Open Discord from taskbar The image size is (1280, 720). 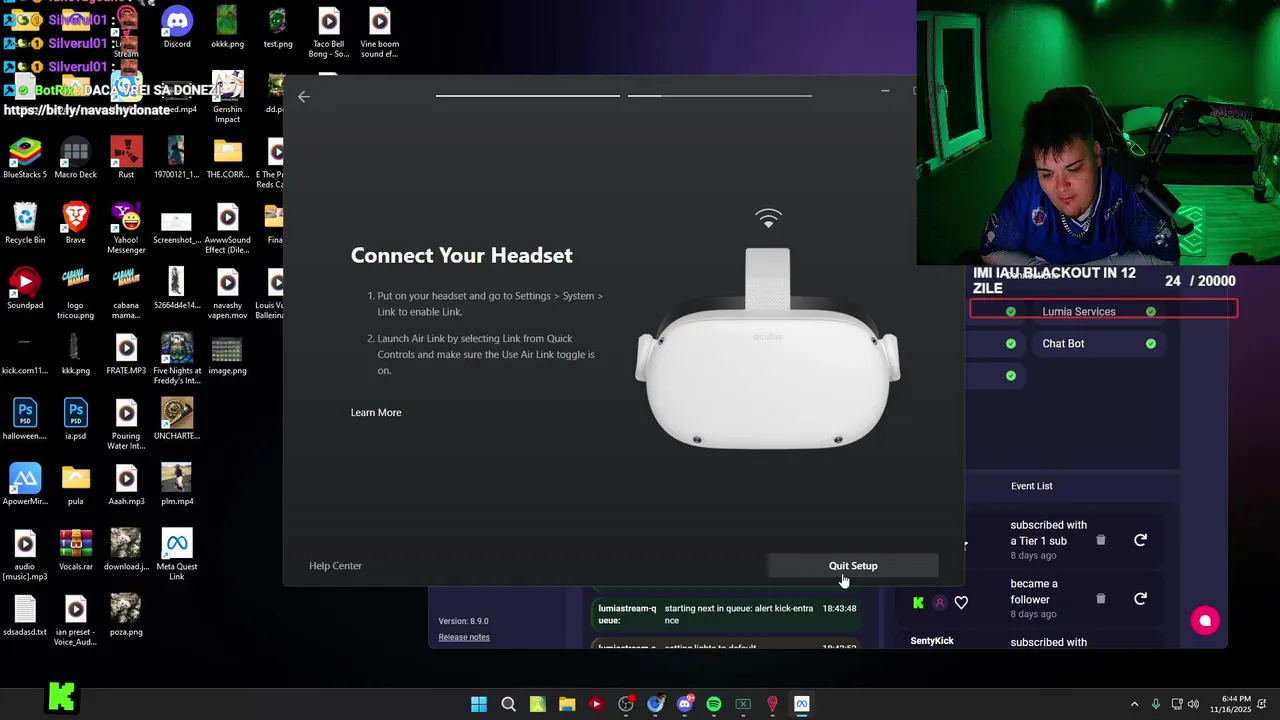pos(685,704)
